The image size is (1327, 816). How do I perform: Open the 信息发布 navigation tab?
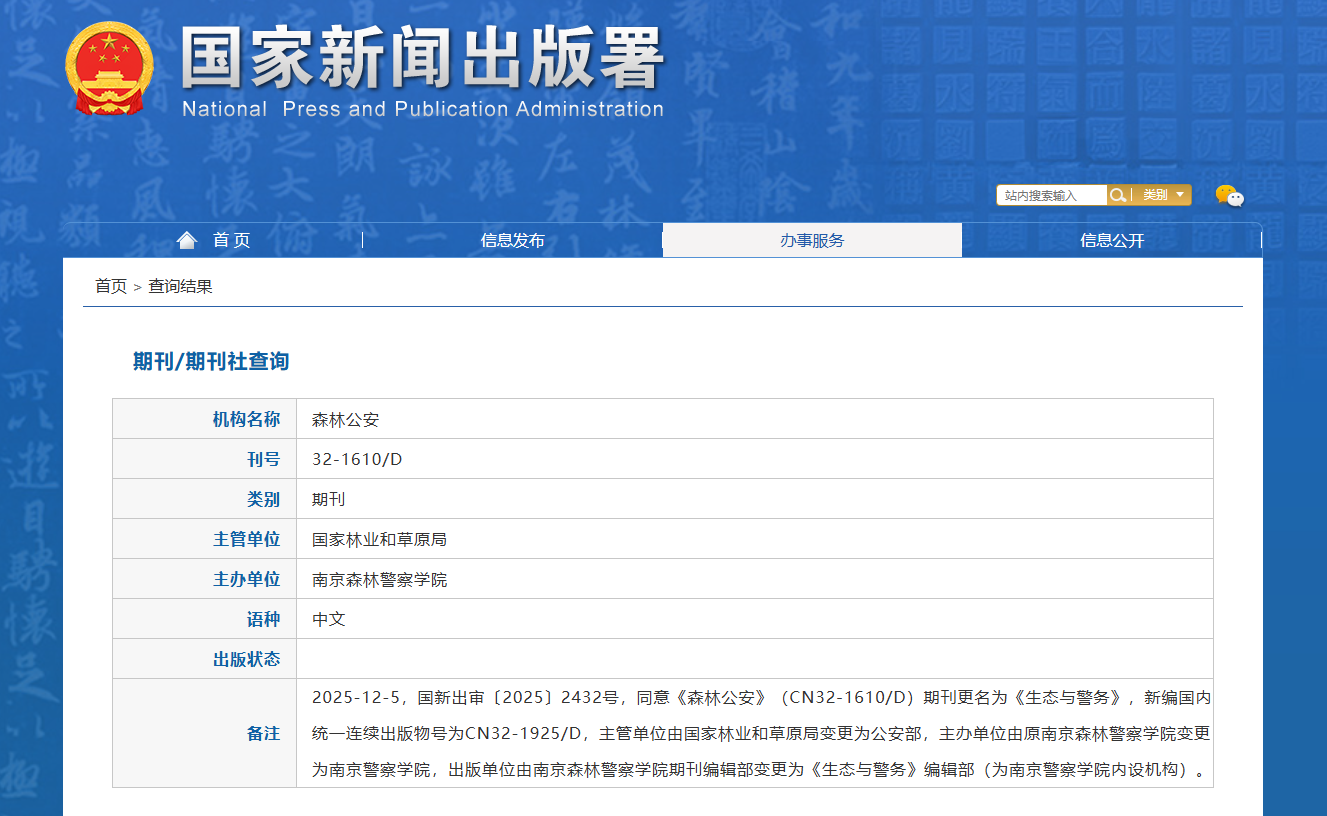(x=512, y=240)
